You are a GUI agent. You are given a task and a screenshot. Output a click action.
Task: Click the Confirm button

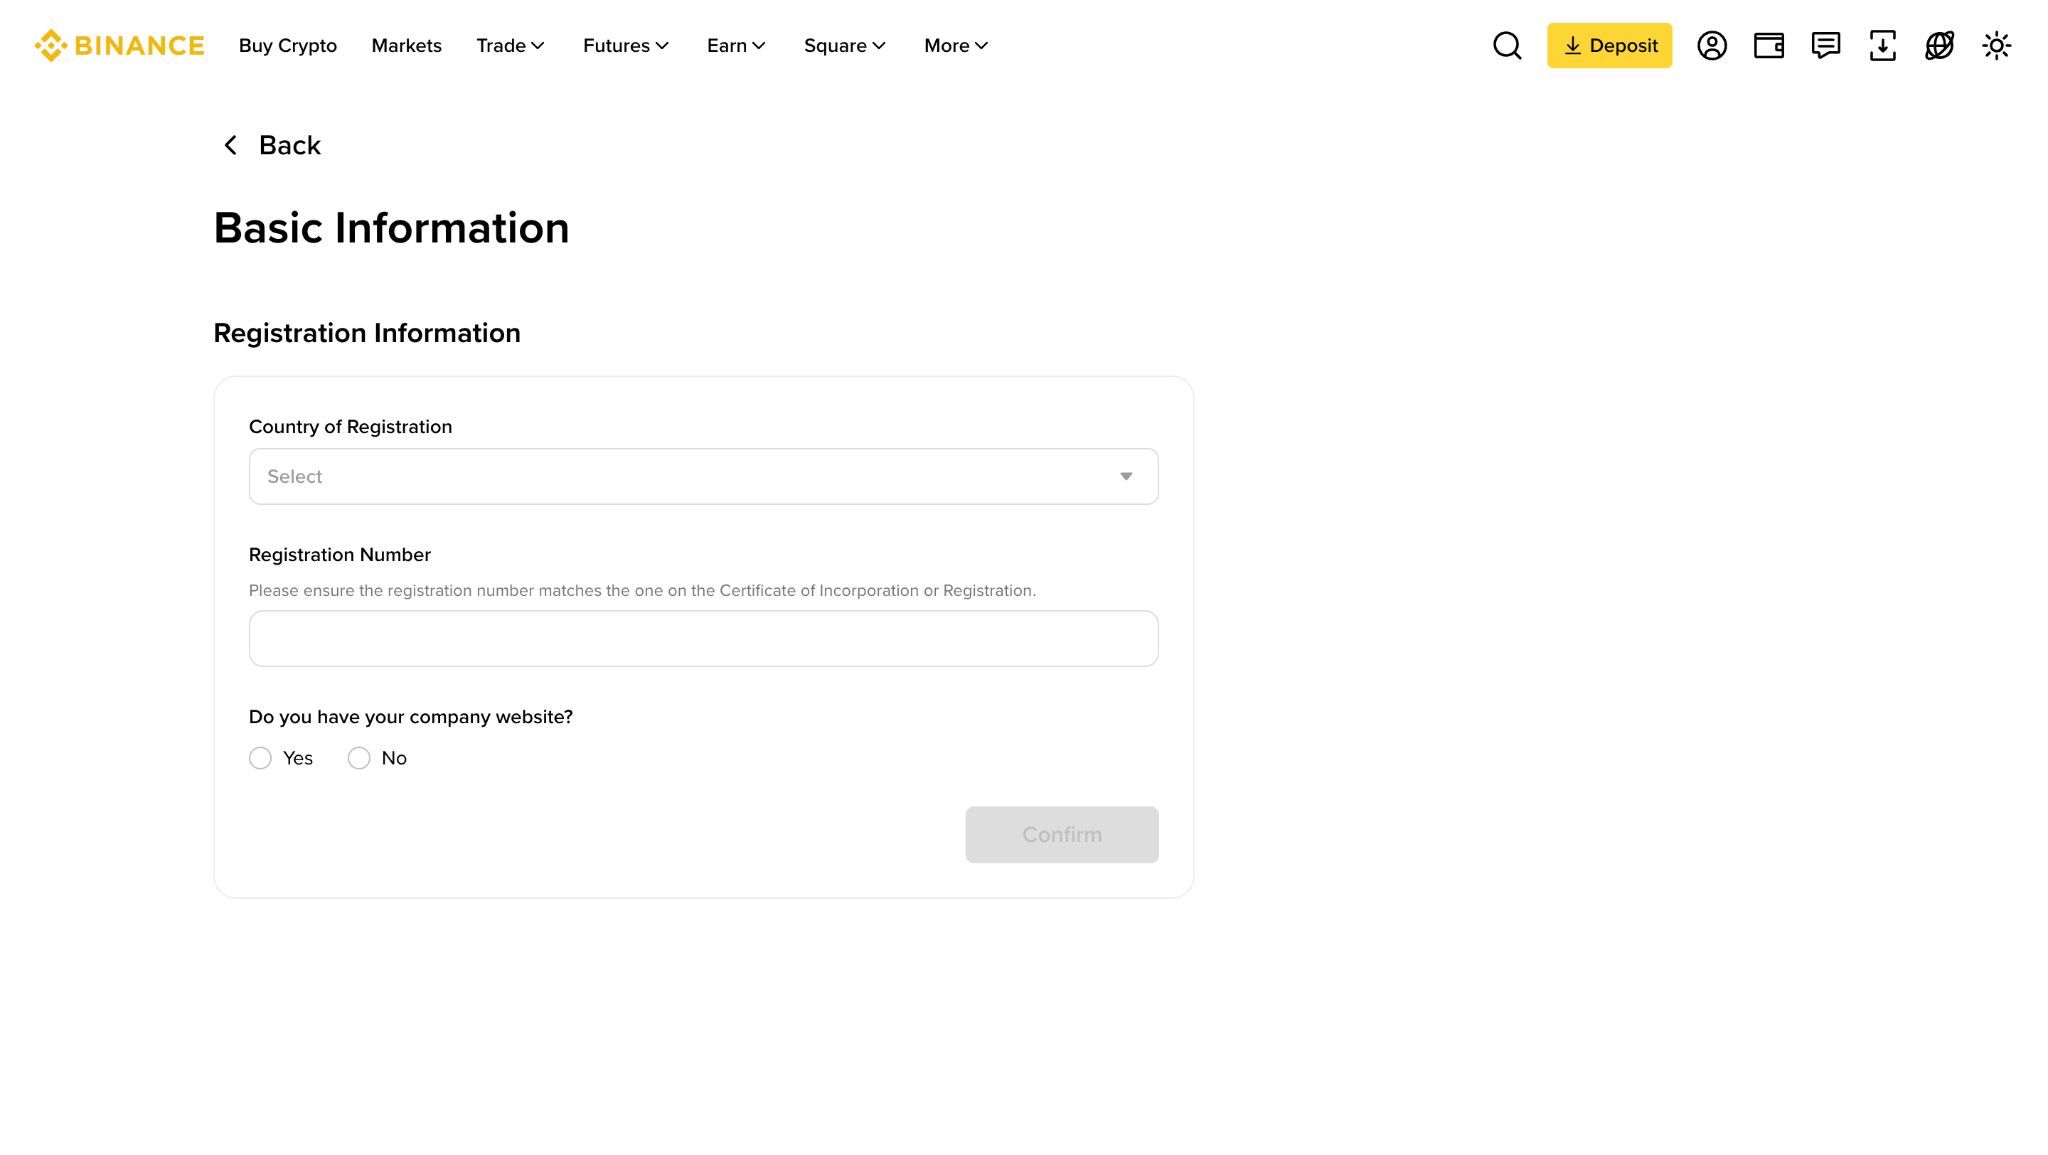point(1062,834)
